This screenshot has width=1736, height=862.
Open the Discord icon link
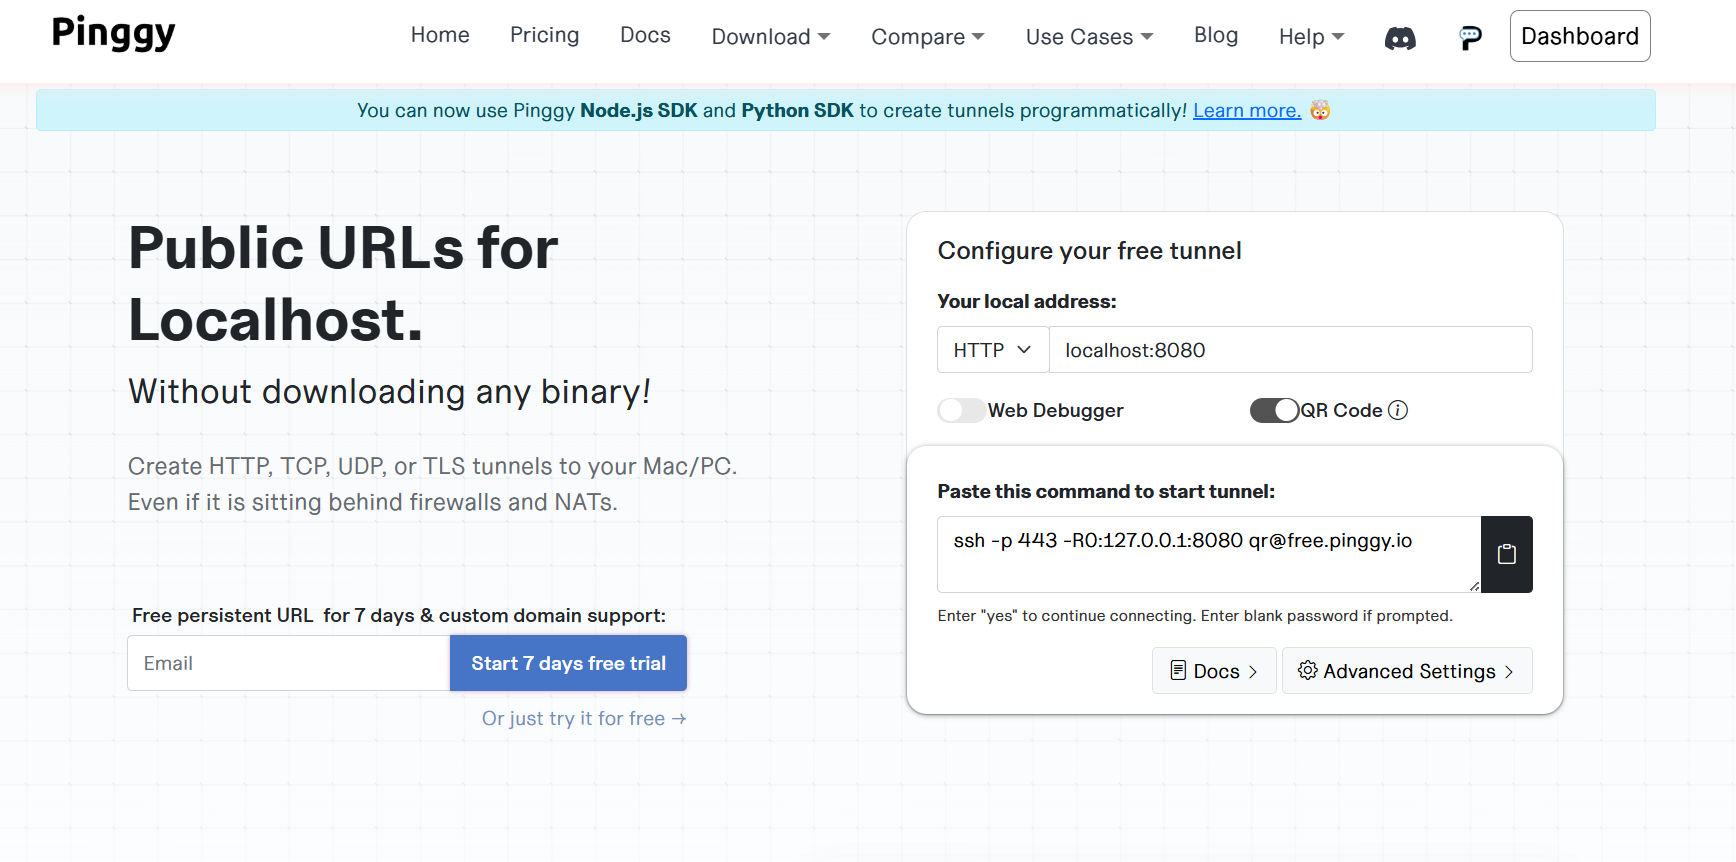pos(1399,38)
